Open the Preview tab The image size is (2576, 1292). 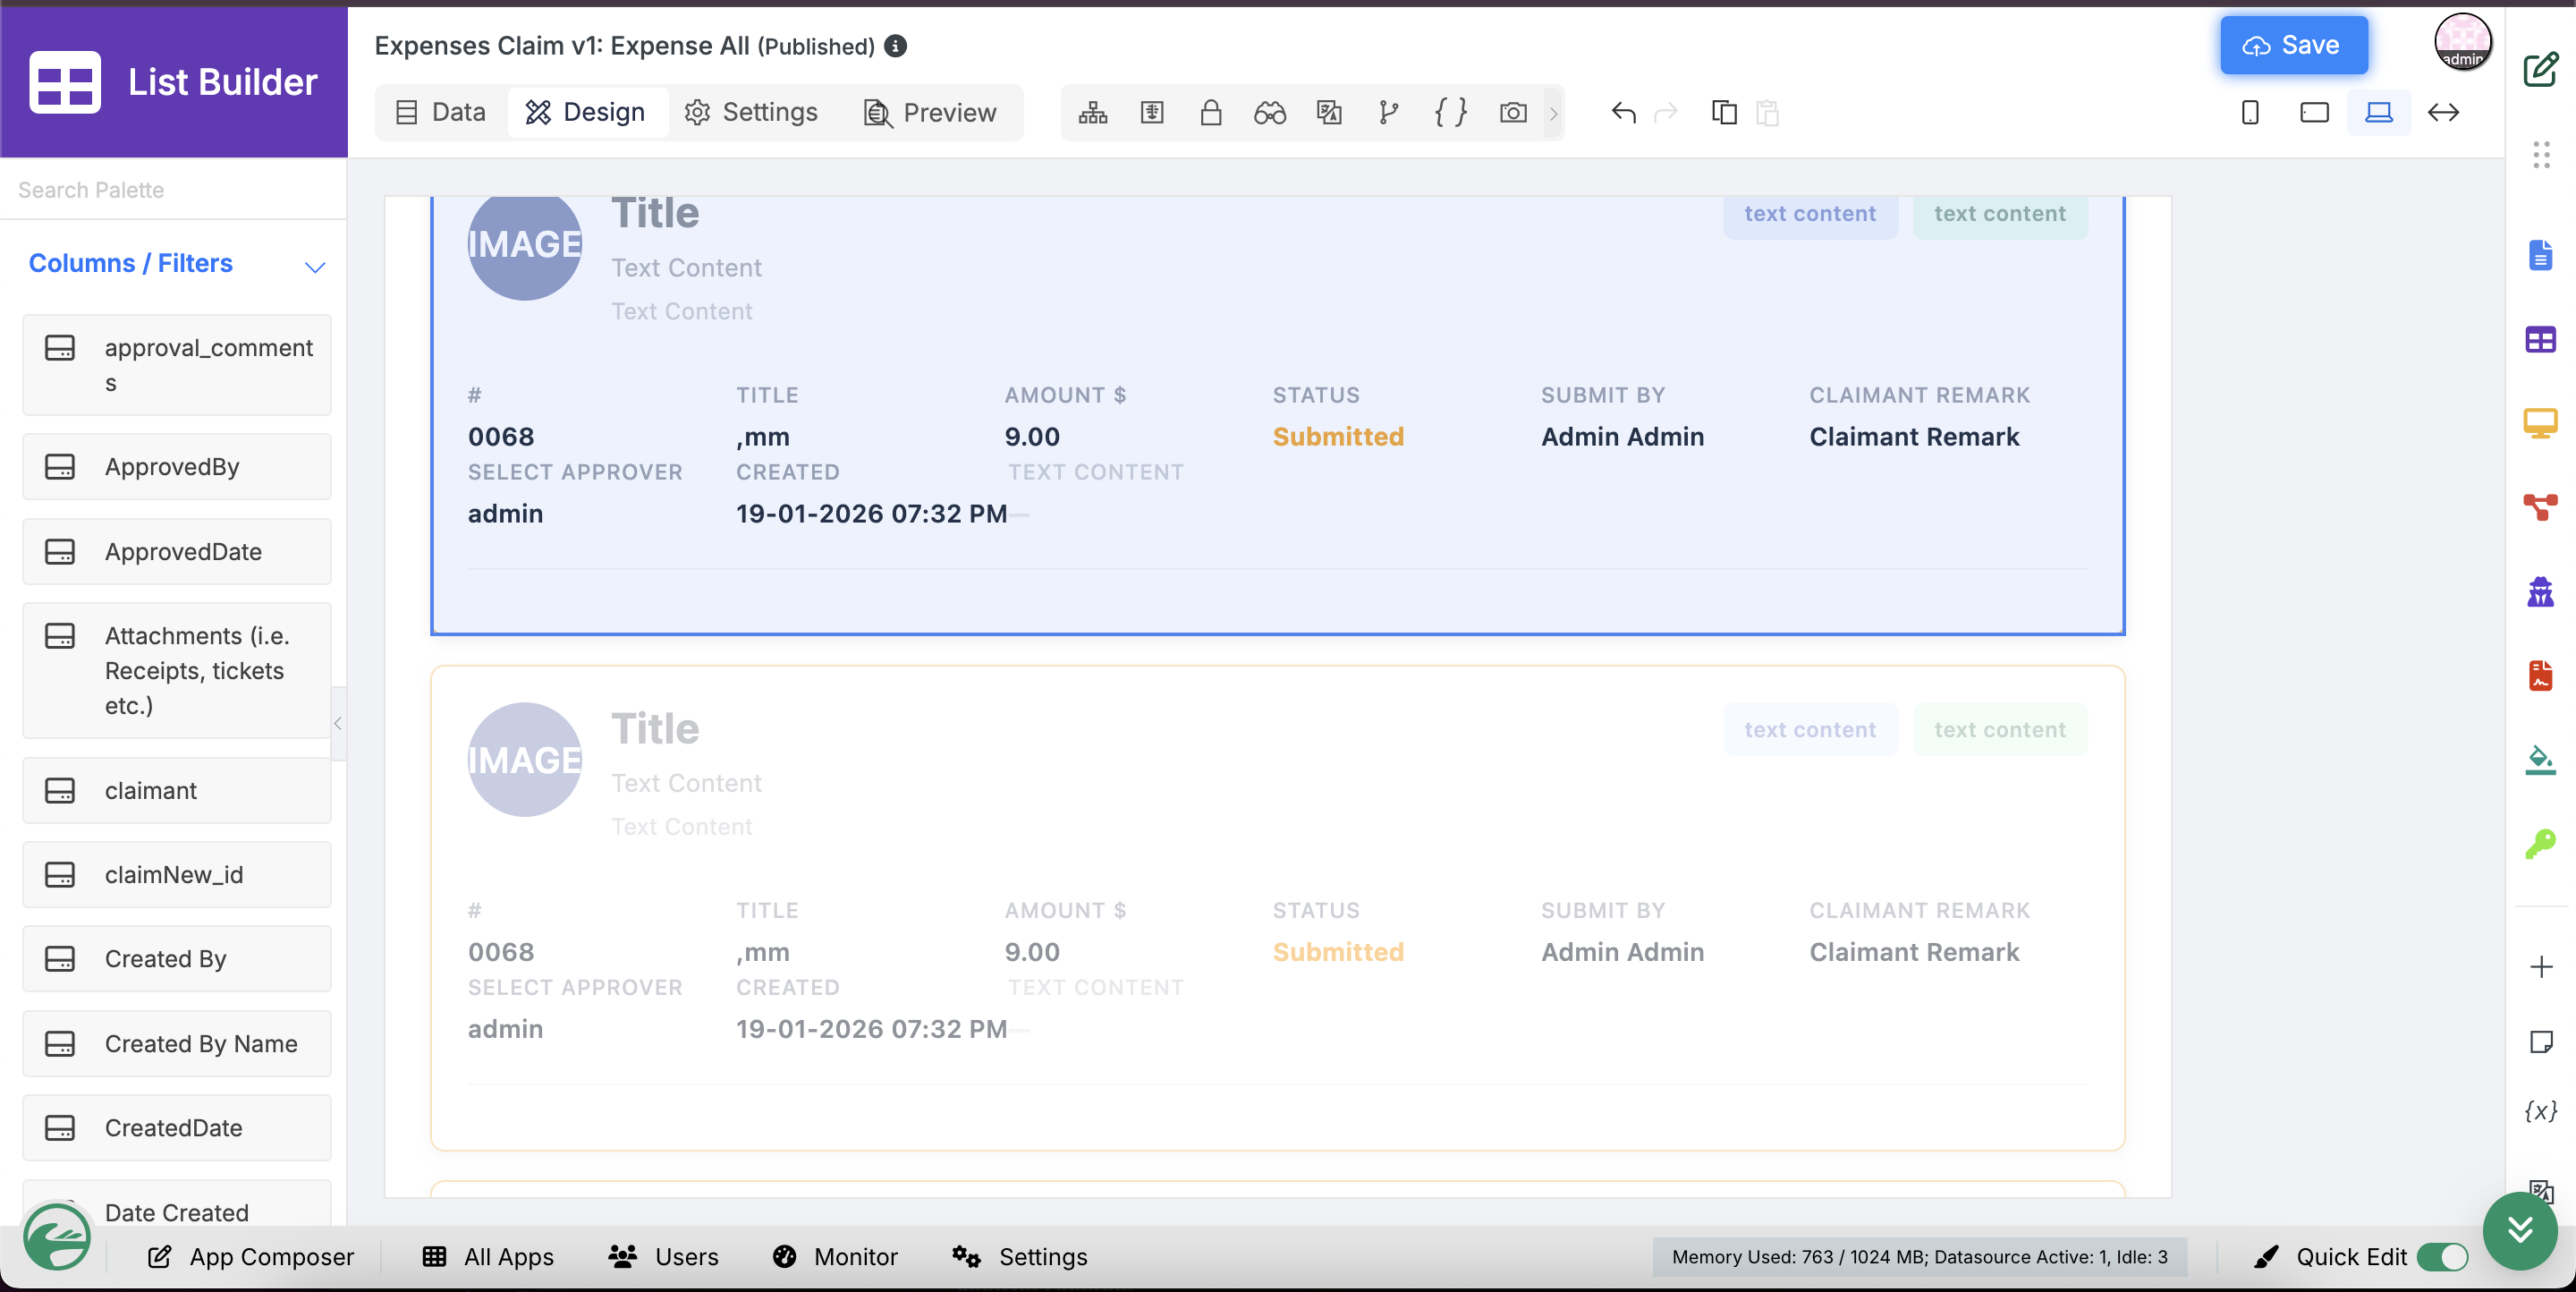coord(930,112)
